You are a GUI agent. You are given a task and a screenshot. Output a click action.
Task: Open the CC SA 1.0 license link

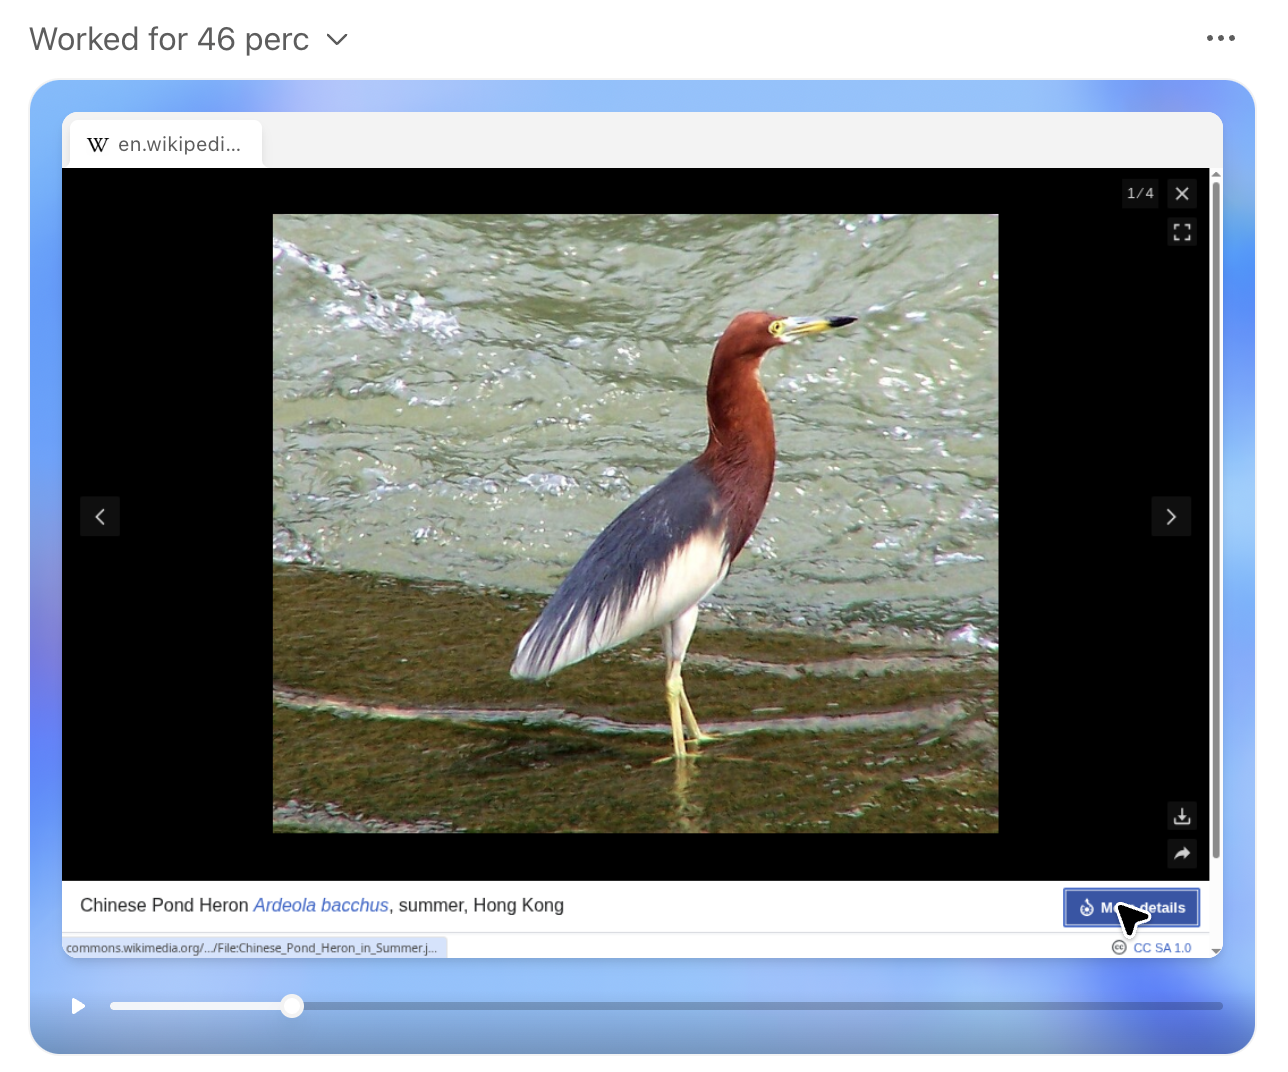coord(1162,948)
